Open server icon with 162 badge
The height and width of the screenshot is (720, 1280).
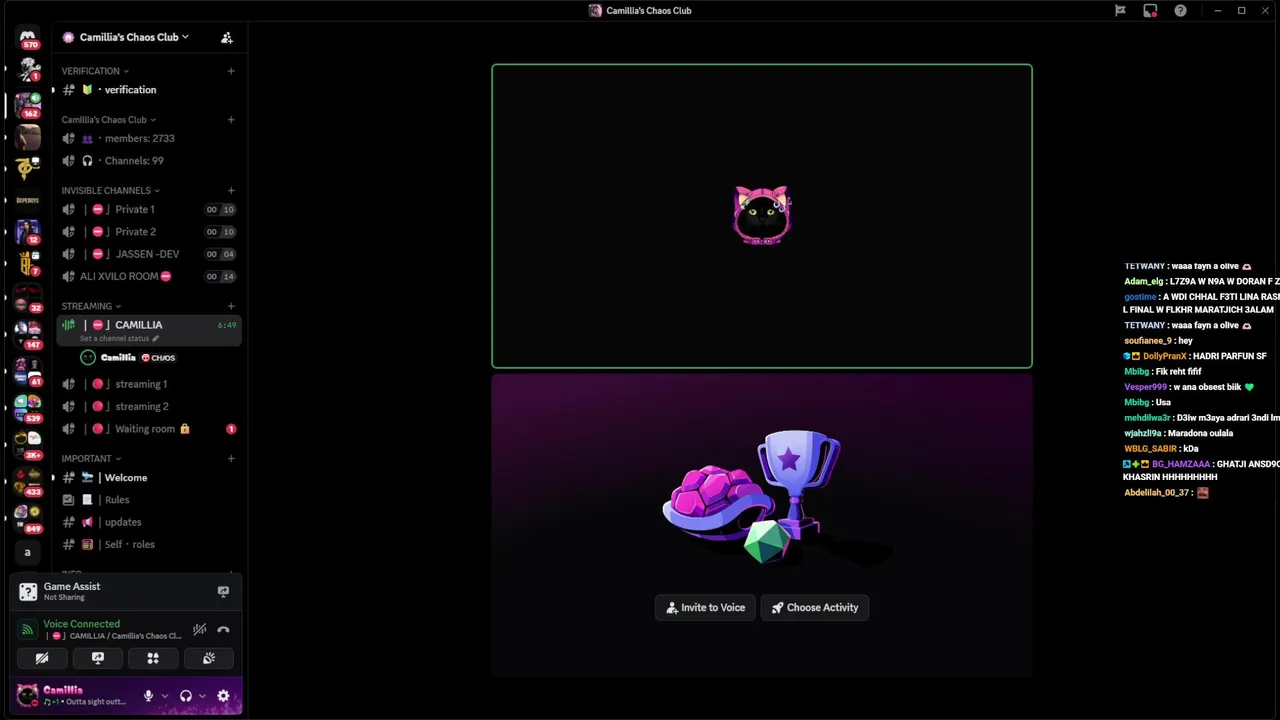coord(28,104)
